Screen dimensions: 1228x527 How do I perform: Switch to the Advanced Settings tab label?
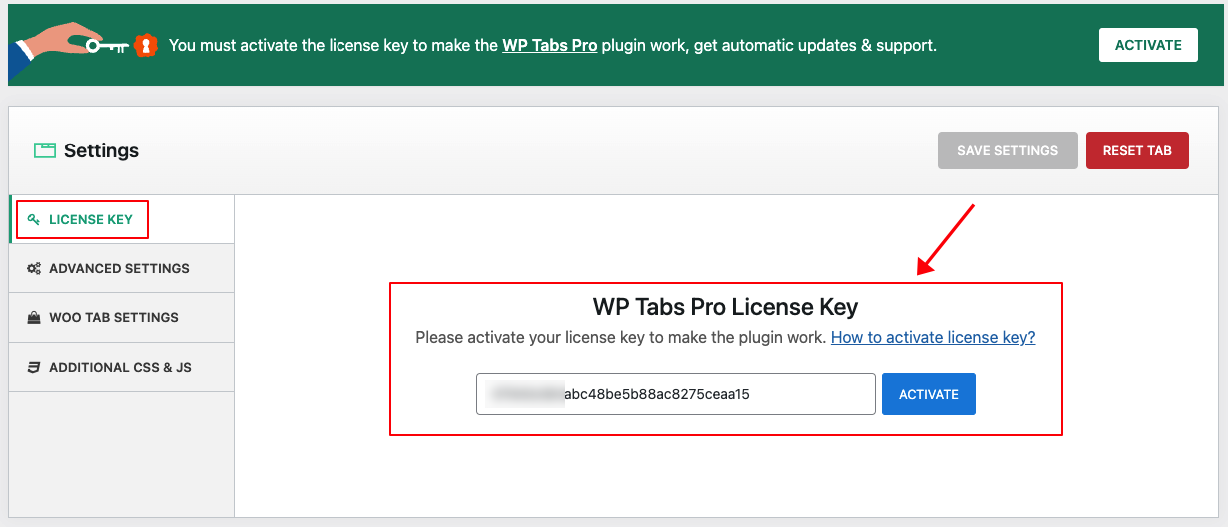point(119,269)
